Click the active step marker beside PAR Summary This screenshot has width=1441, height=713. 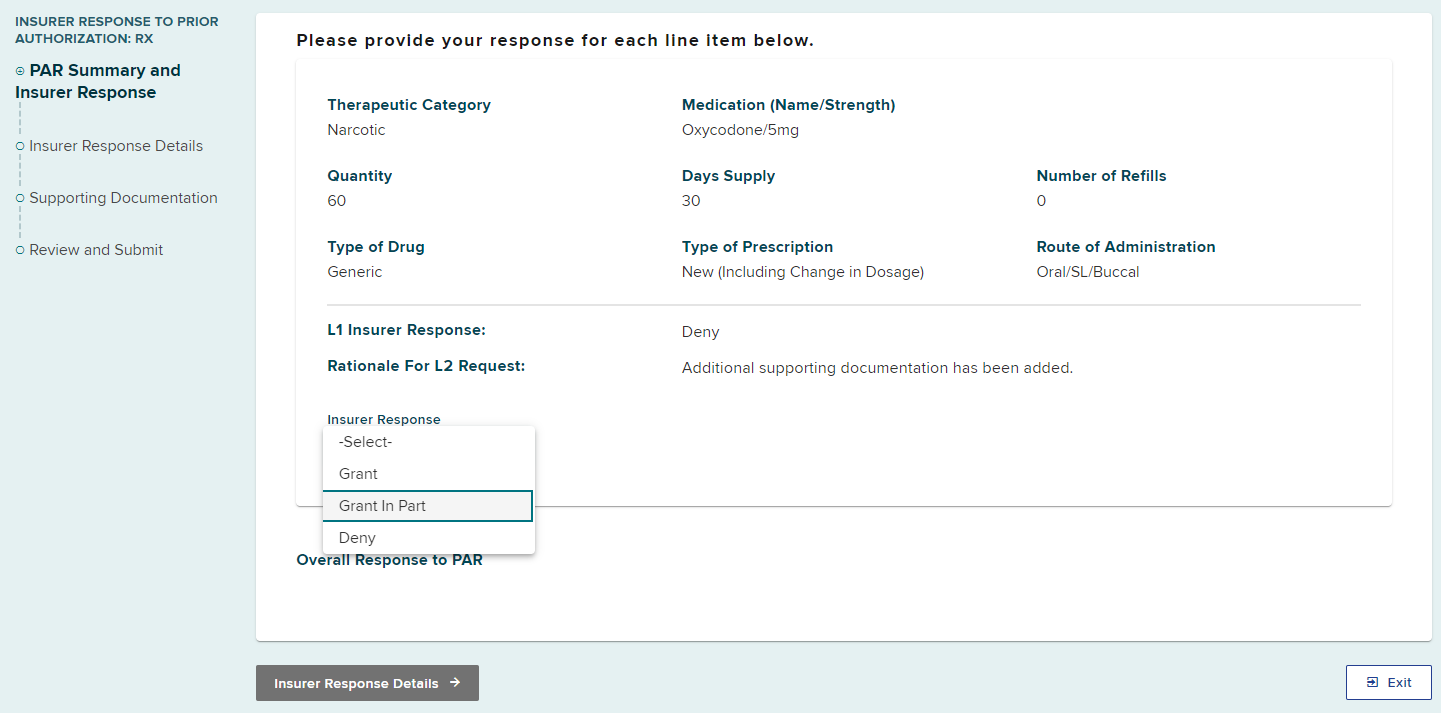pyautogui.click(x=20, y=71)
